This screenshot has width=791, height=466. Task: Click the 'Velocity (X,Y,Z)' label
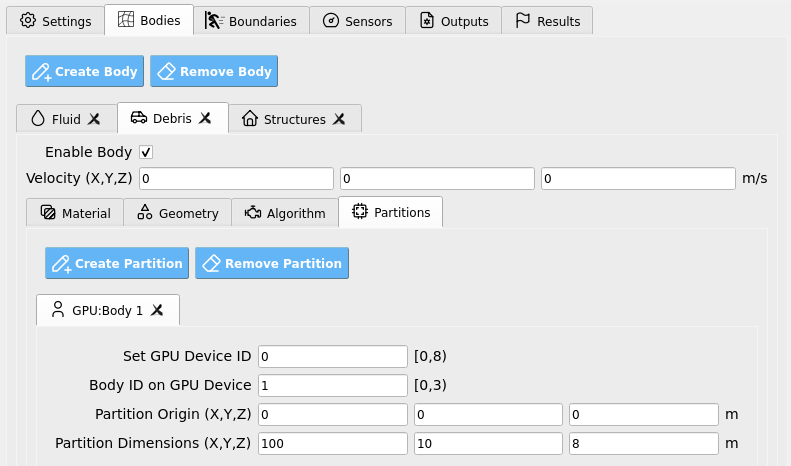click(79, 178)
